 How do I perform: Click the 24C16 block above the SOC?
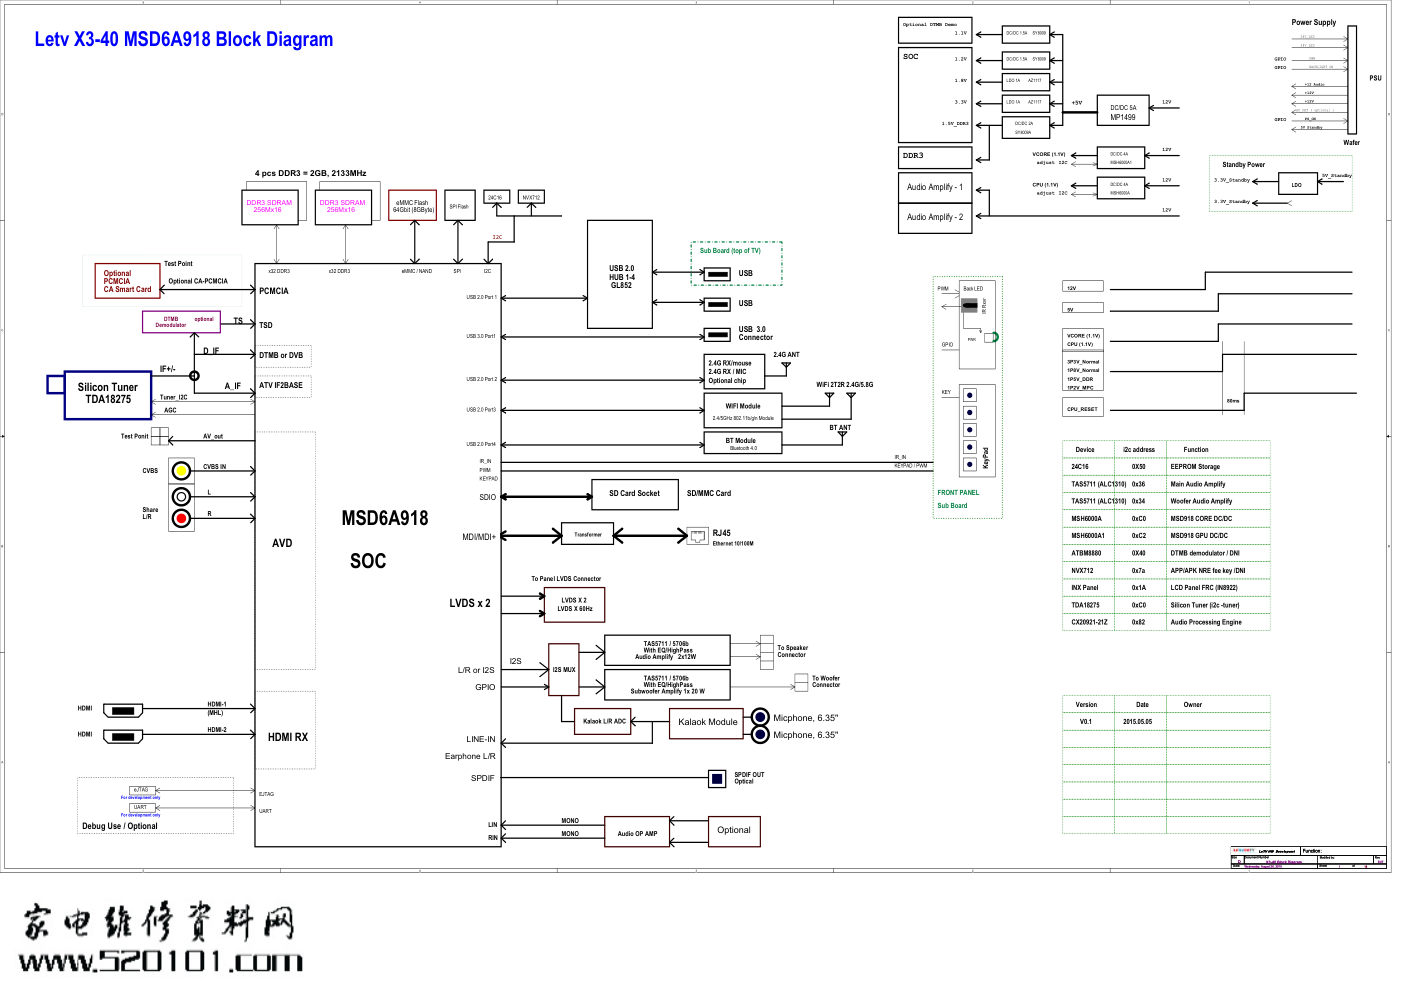point(495,198)
